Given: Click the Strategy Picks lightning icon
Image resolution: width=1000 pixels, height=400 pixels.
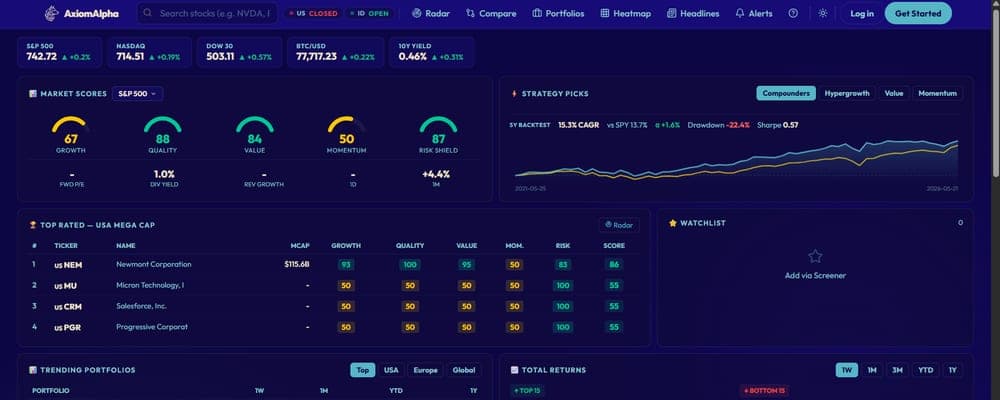Looking at the screenshot, I should coord(515,94).
